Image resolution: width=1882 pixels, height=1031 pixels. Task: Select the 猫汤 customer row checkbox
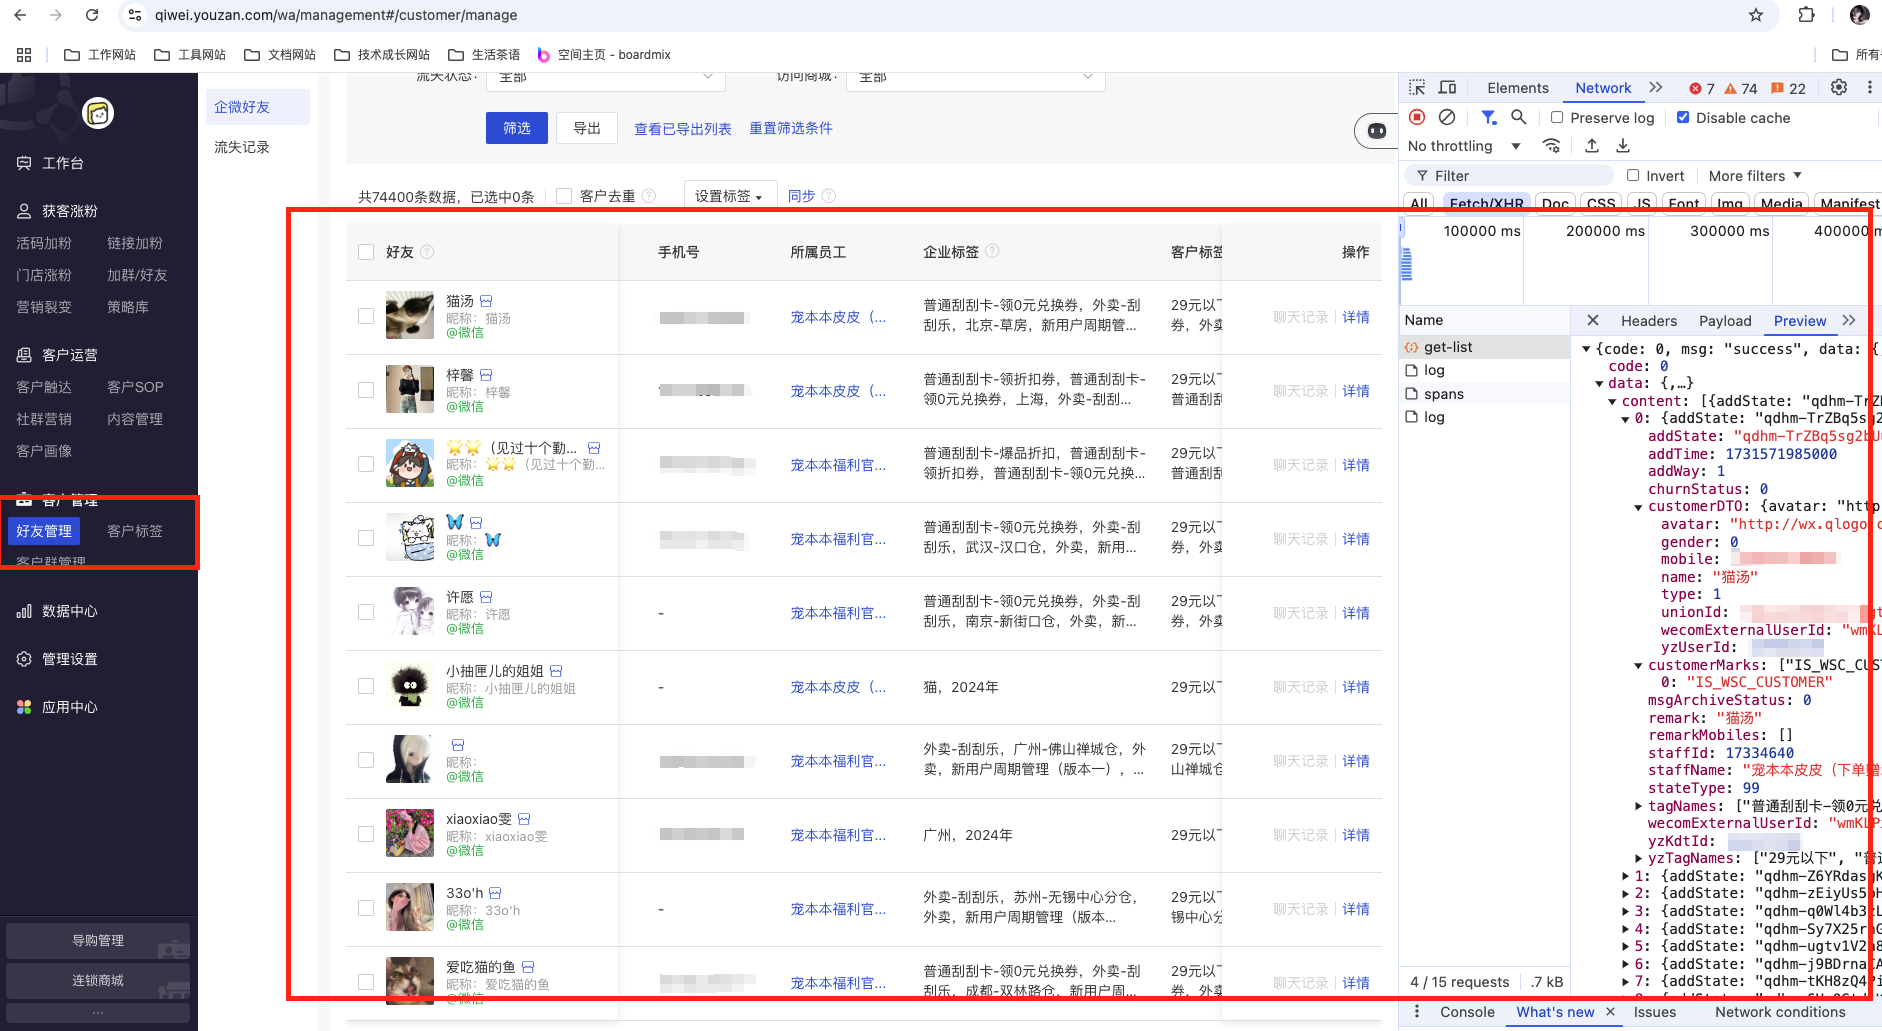[366, 316]
